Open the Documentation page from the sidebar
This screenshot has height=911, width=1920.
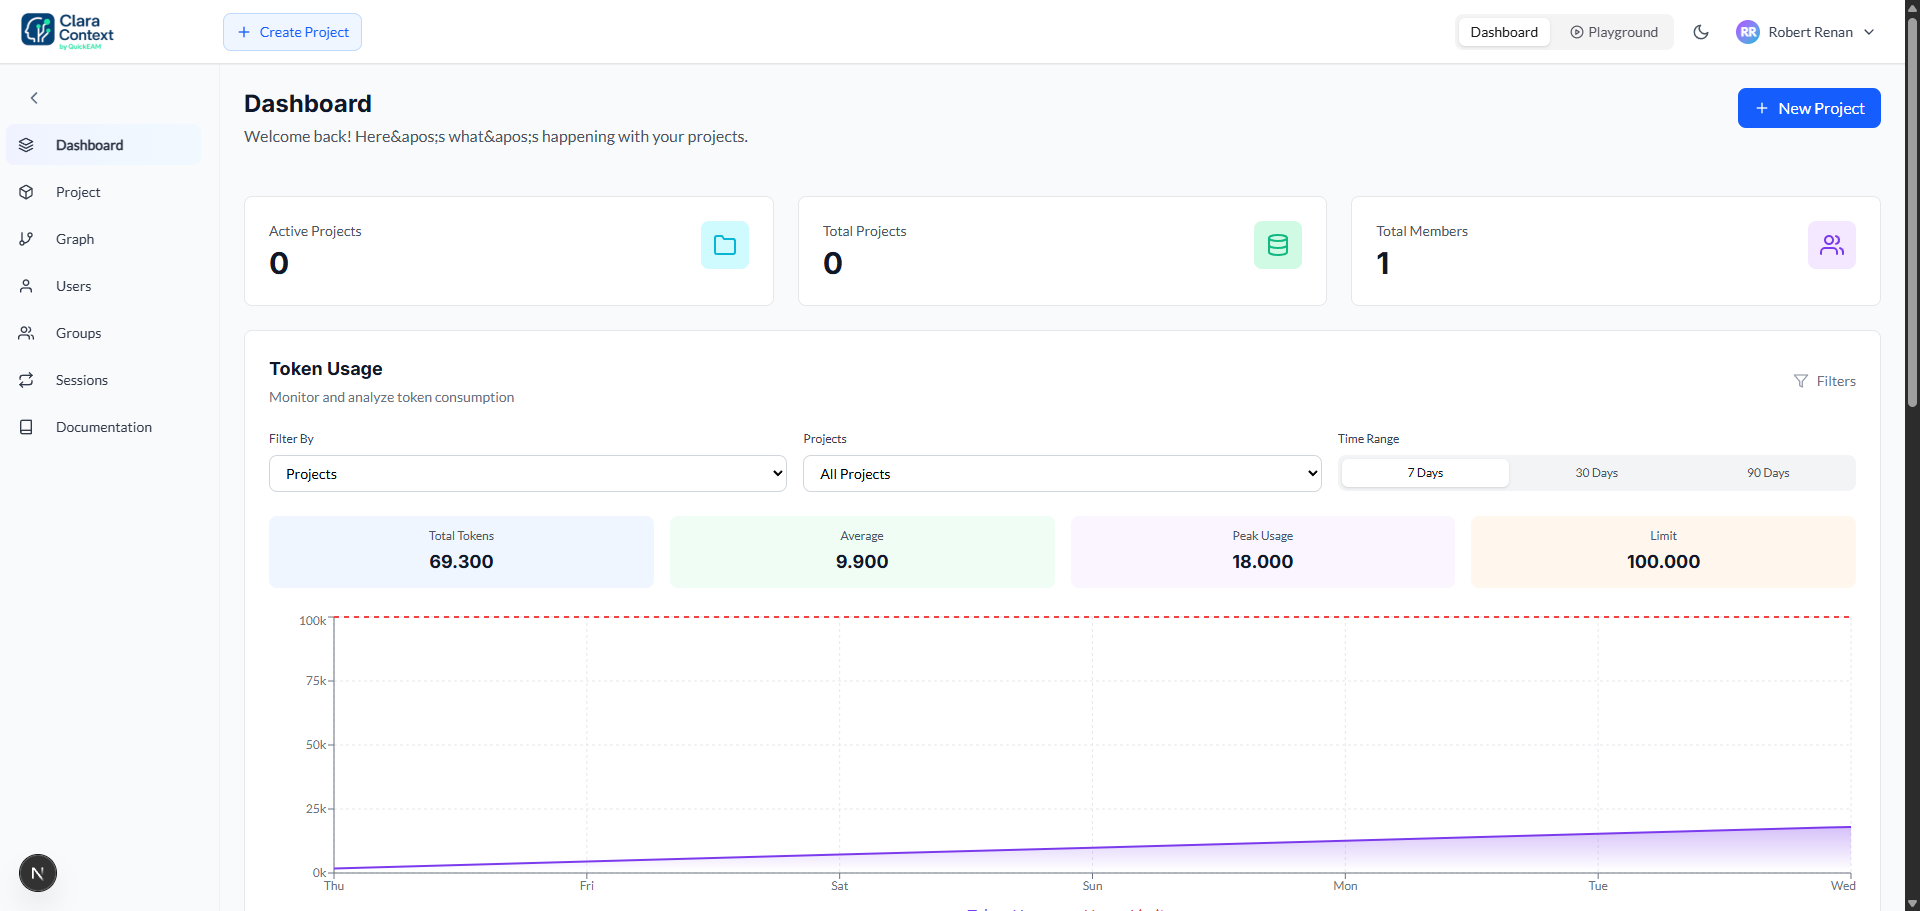(x=104, y=427)
